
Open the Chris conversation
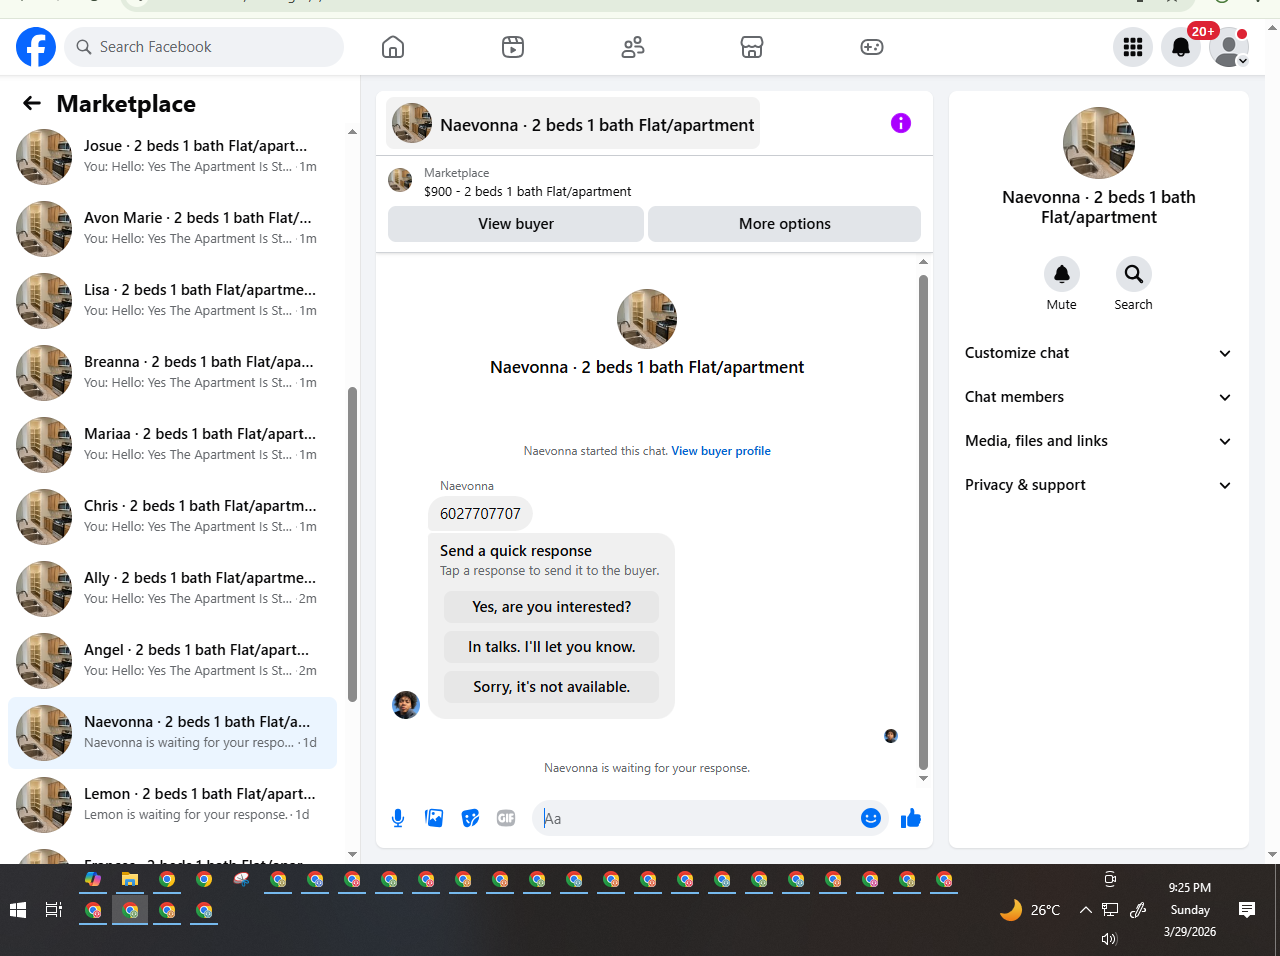[172, 517]
